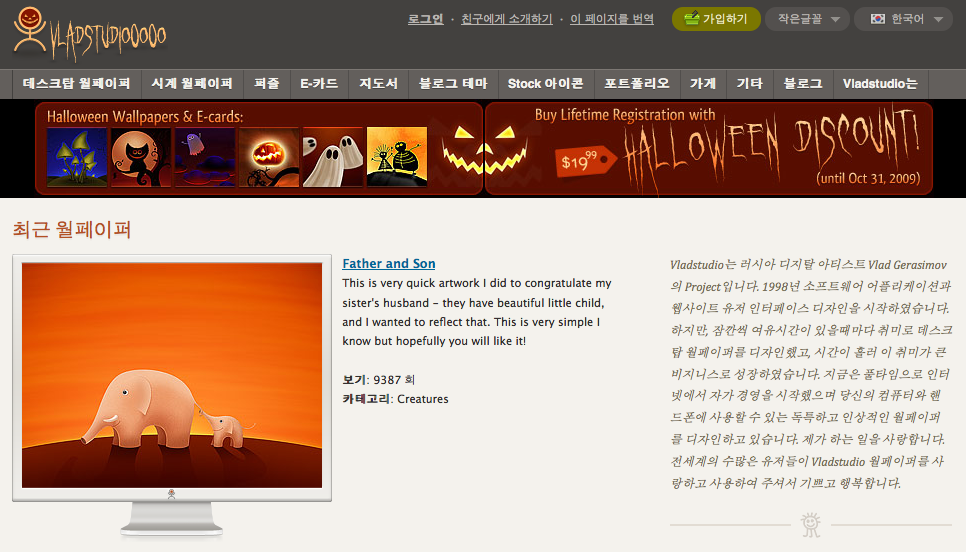Select the 퍼즐 menu item
Image resolution: width=966 pixels, height=552 pixels.
pyautogui.click(x=267, y=84)
